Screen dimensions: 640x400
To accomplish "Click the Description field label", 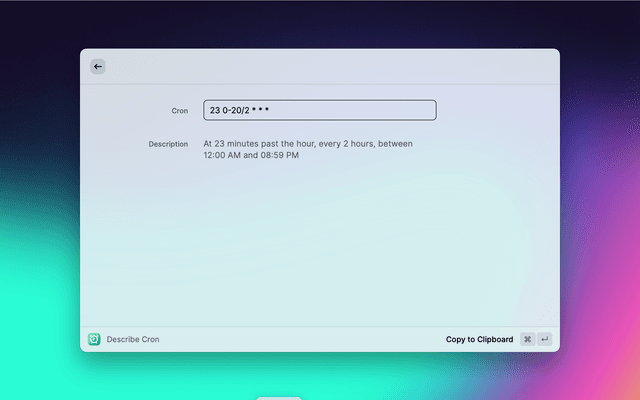I will (168, 144).
